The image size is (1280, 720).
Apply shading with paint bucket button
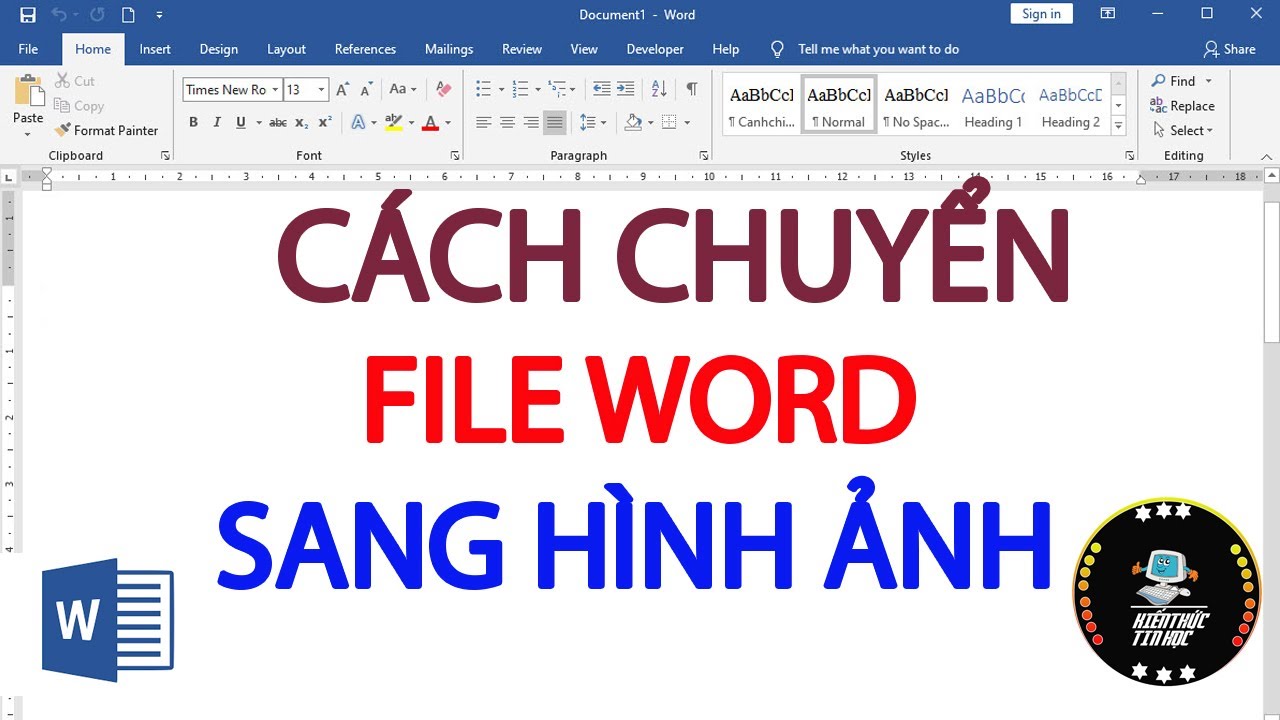pos(632,122)
